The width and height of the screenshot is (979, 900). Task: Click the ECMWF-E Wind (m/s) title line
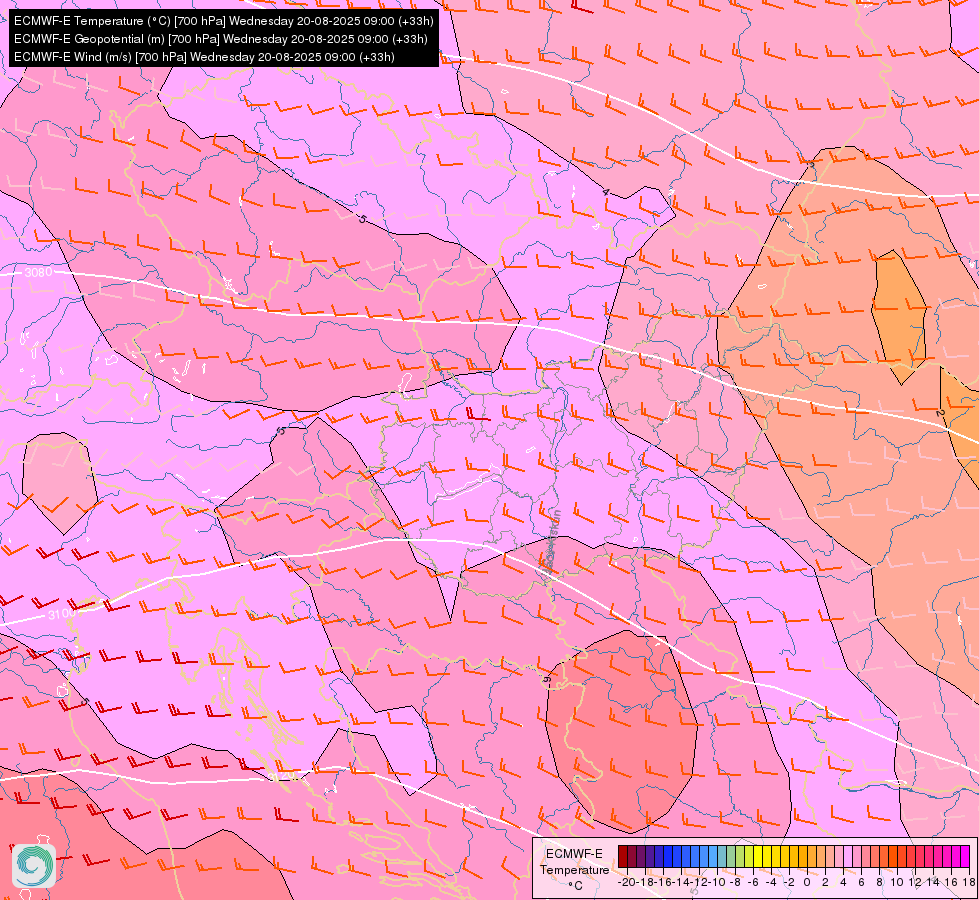click(x=204, y=57)
